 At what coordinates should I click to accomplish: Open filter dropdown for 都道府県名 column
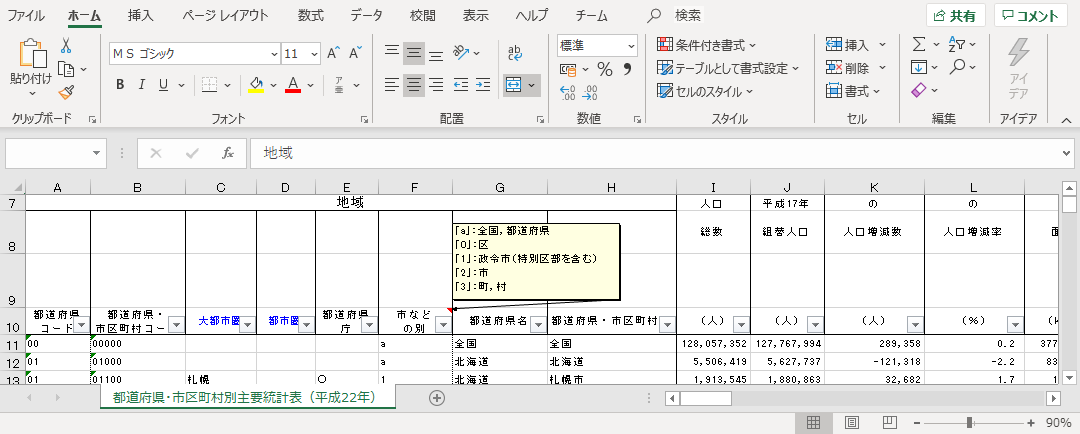click(537, 324)
